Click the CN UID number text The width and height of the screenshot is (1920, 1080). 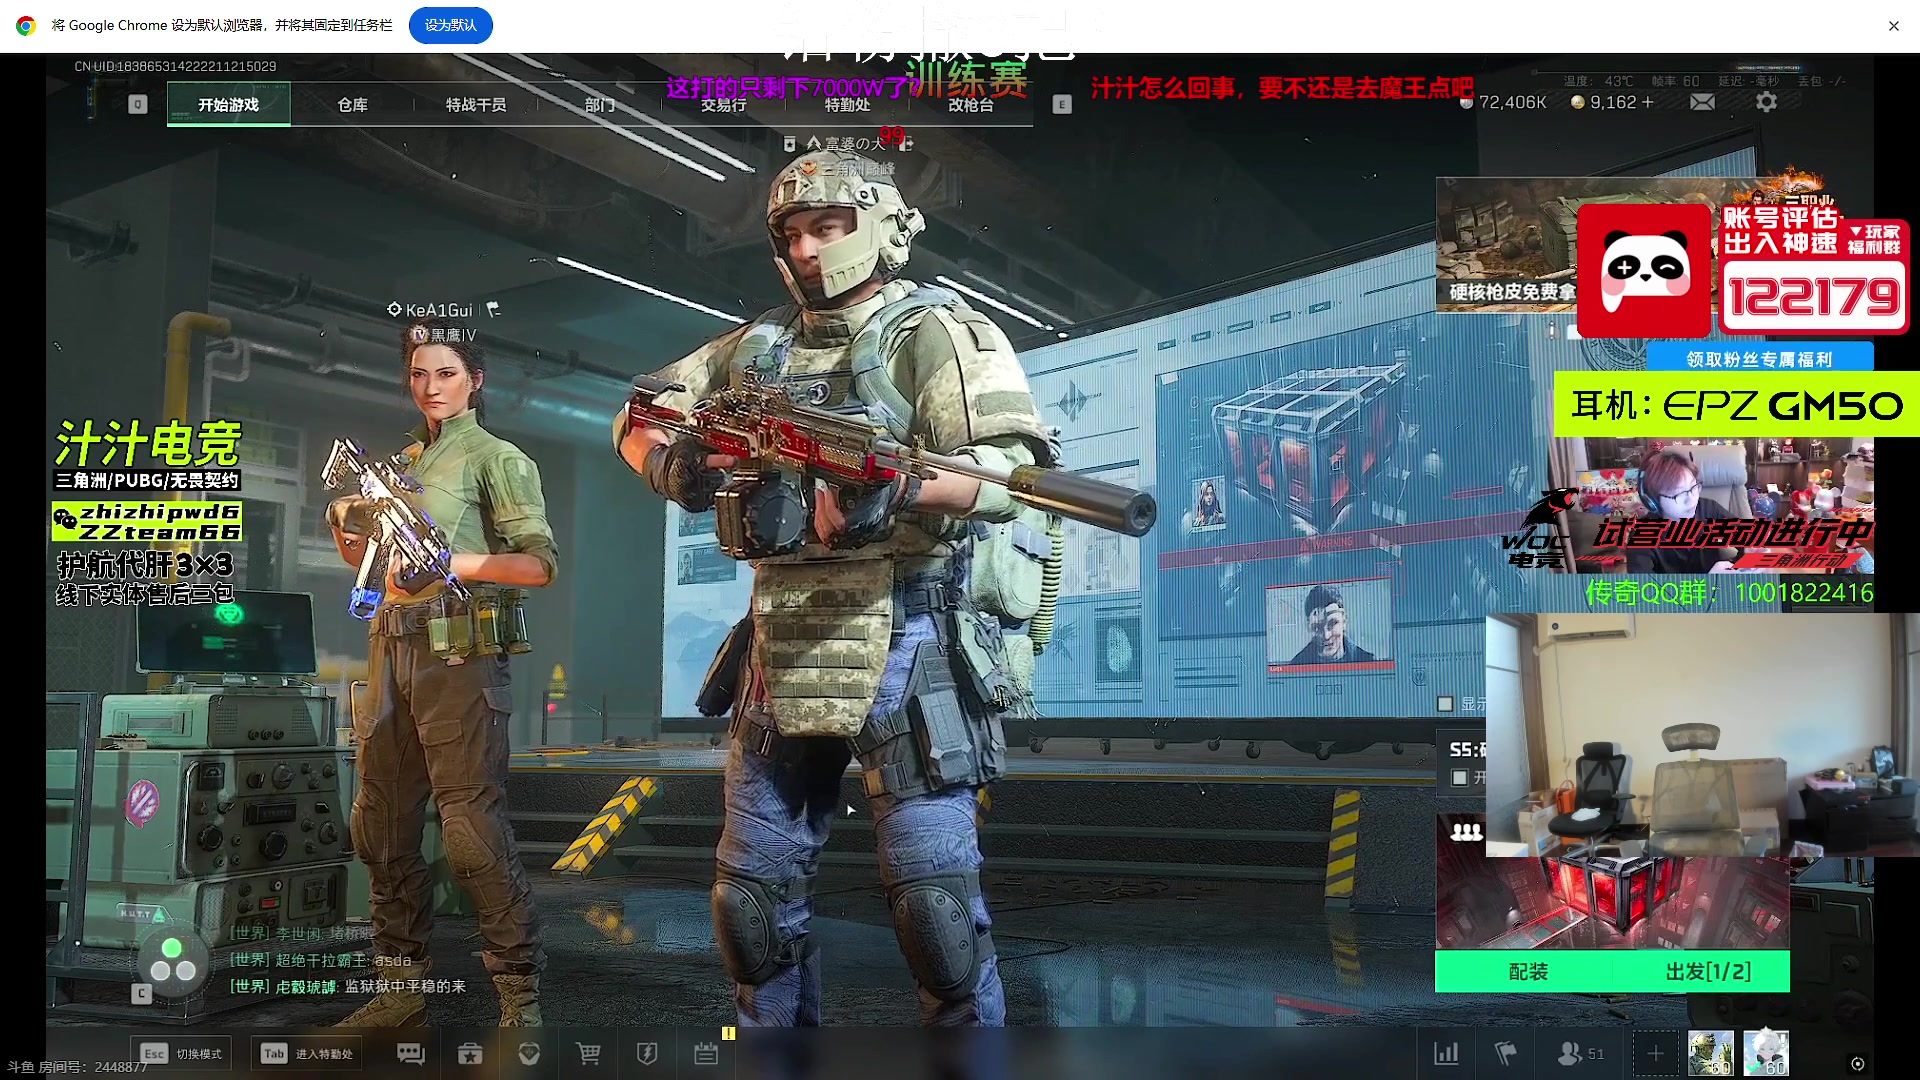pos(175,66)
